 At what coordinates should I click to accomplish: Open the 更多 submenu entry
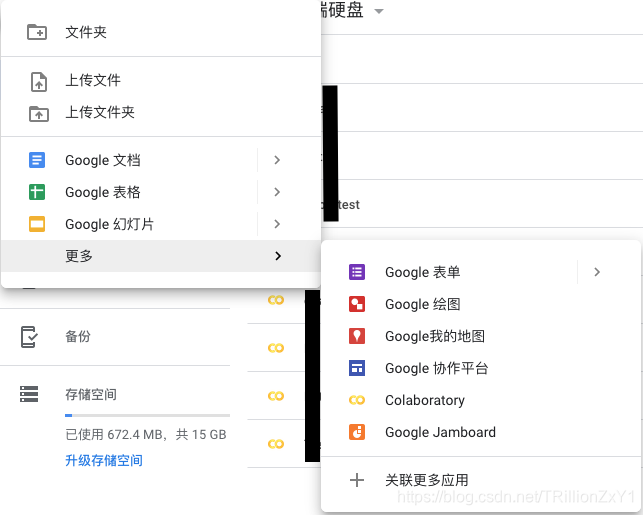(161, 256)
